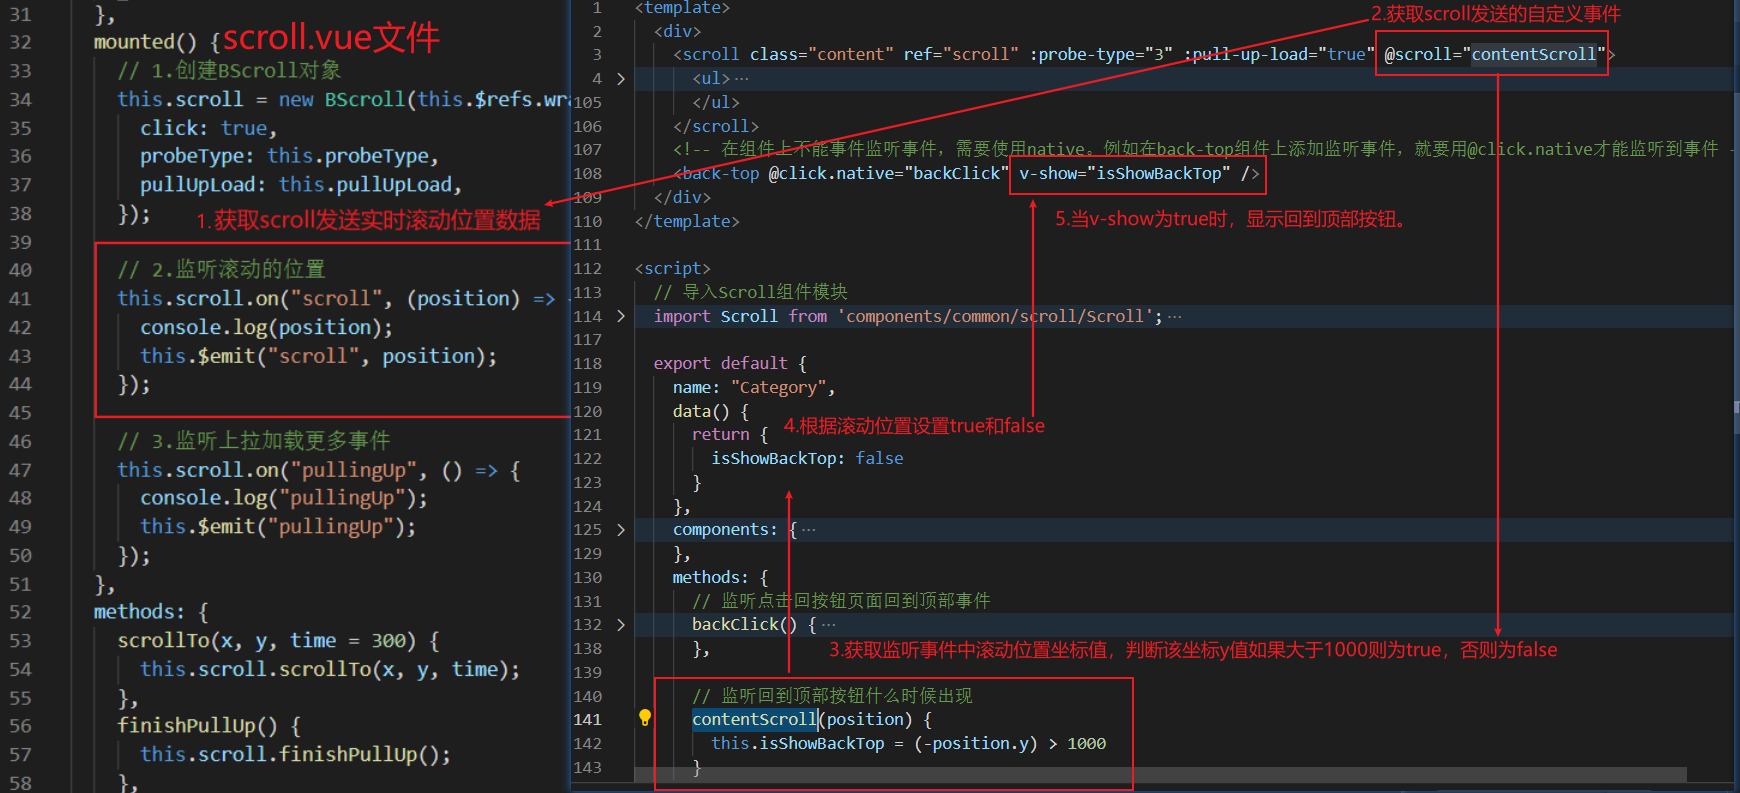Click the ellipsis after the collapsed <ul> tag
Viewport: 1740px width, 793px height.
click(741, 78)
